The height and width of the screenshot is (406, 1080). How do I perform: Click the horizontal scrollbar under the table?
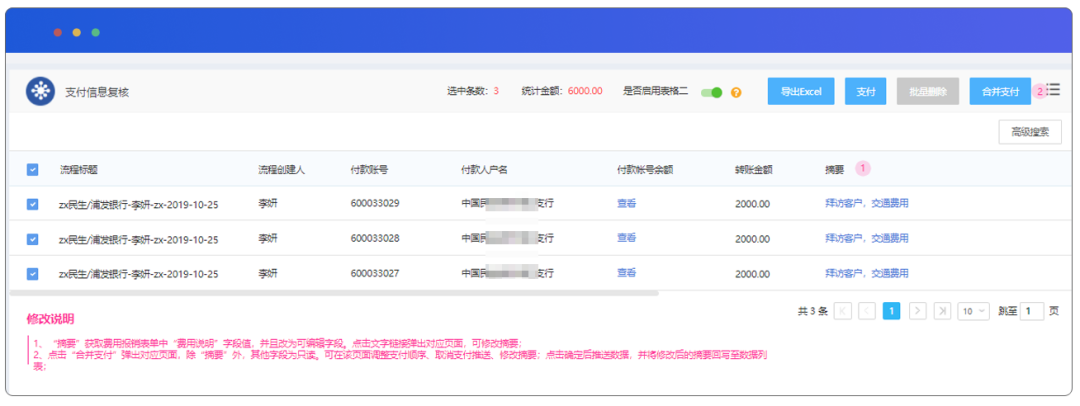[x=334, y=294]
